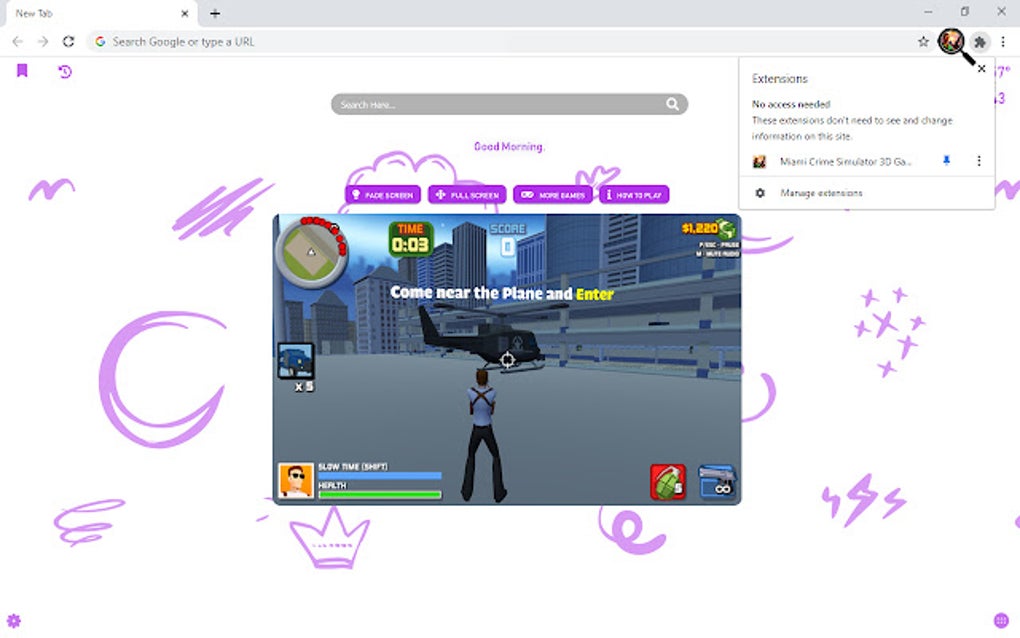This screenshot has width=1020, height=638.
Task: Open the Chrome three-dot menu
Action: 1003,42
